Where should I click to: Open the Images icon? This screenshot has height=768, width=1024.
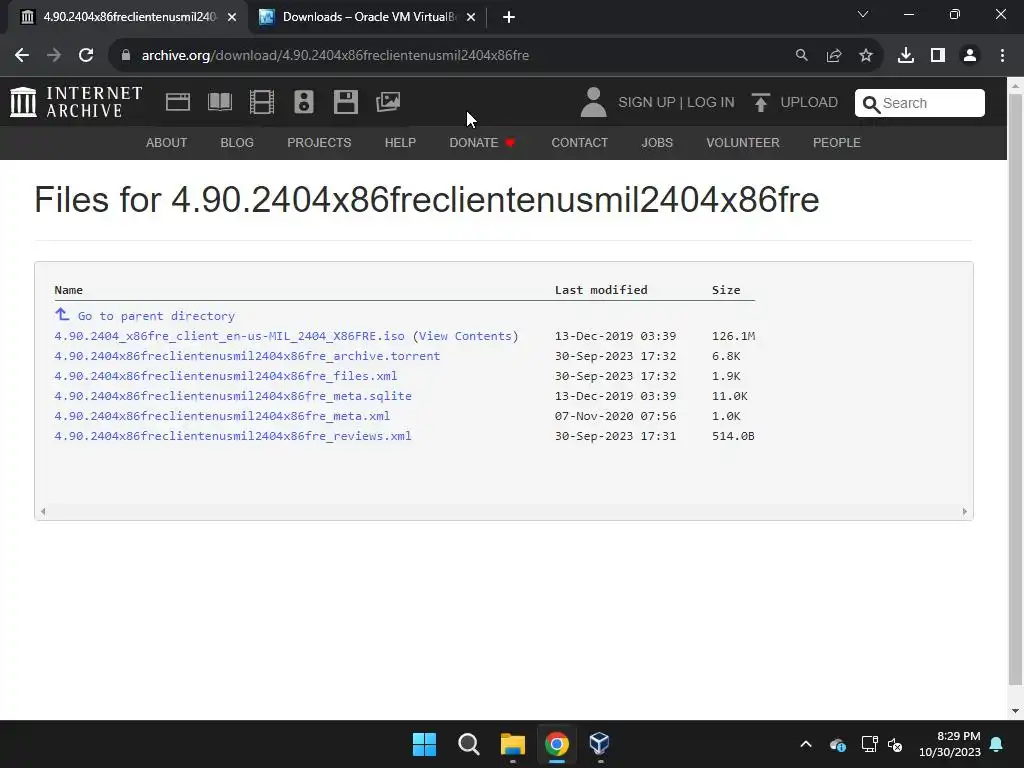(x=388, y=102)
